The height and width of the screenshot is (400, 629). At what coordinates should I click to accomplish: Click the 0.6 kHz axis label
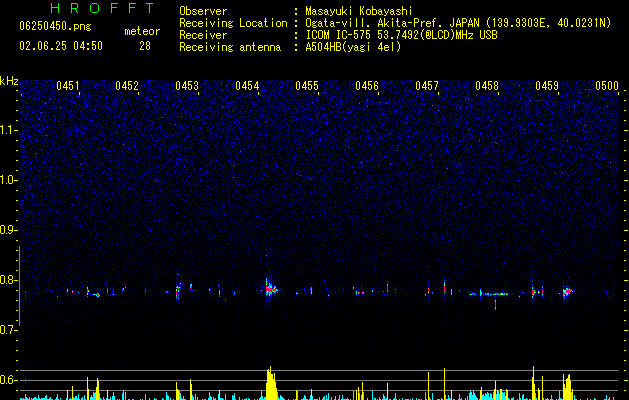pyautogui.click(x=9, y=380)
